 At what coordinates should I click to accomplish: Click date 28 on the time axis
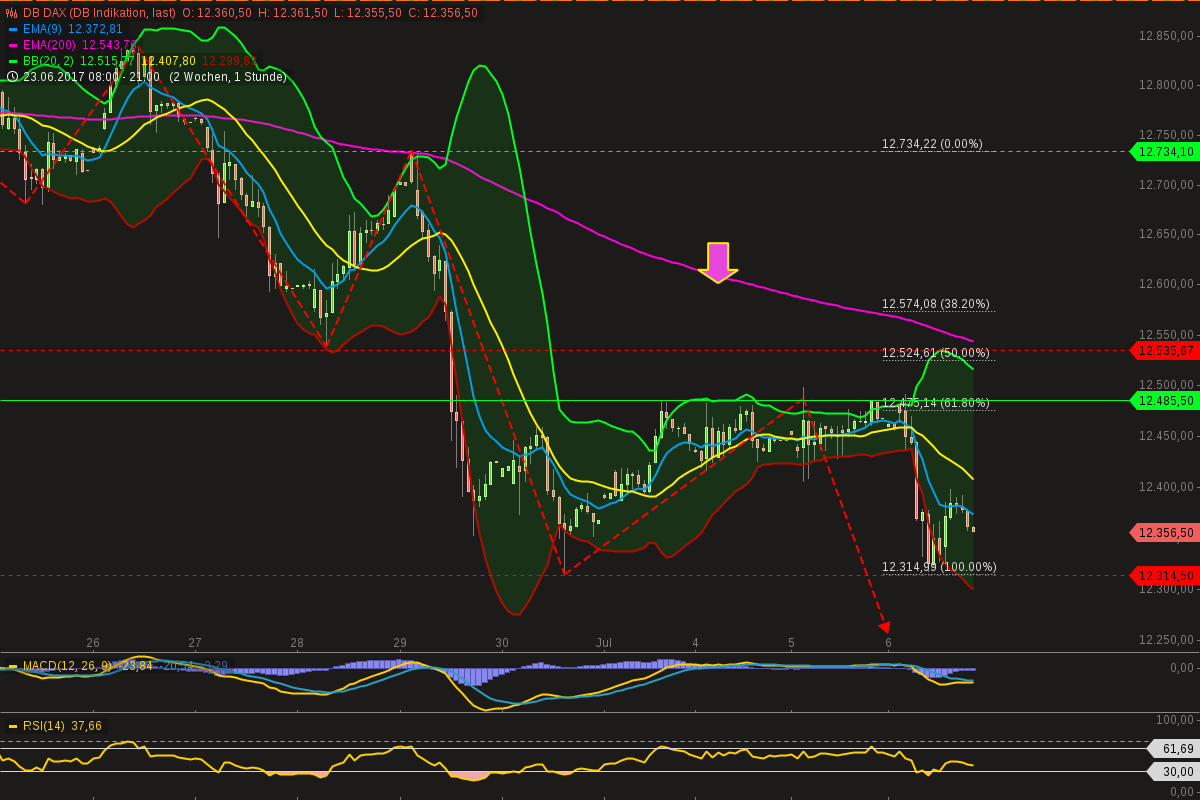(x=297, y=643)
